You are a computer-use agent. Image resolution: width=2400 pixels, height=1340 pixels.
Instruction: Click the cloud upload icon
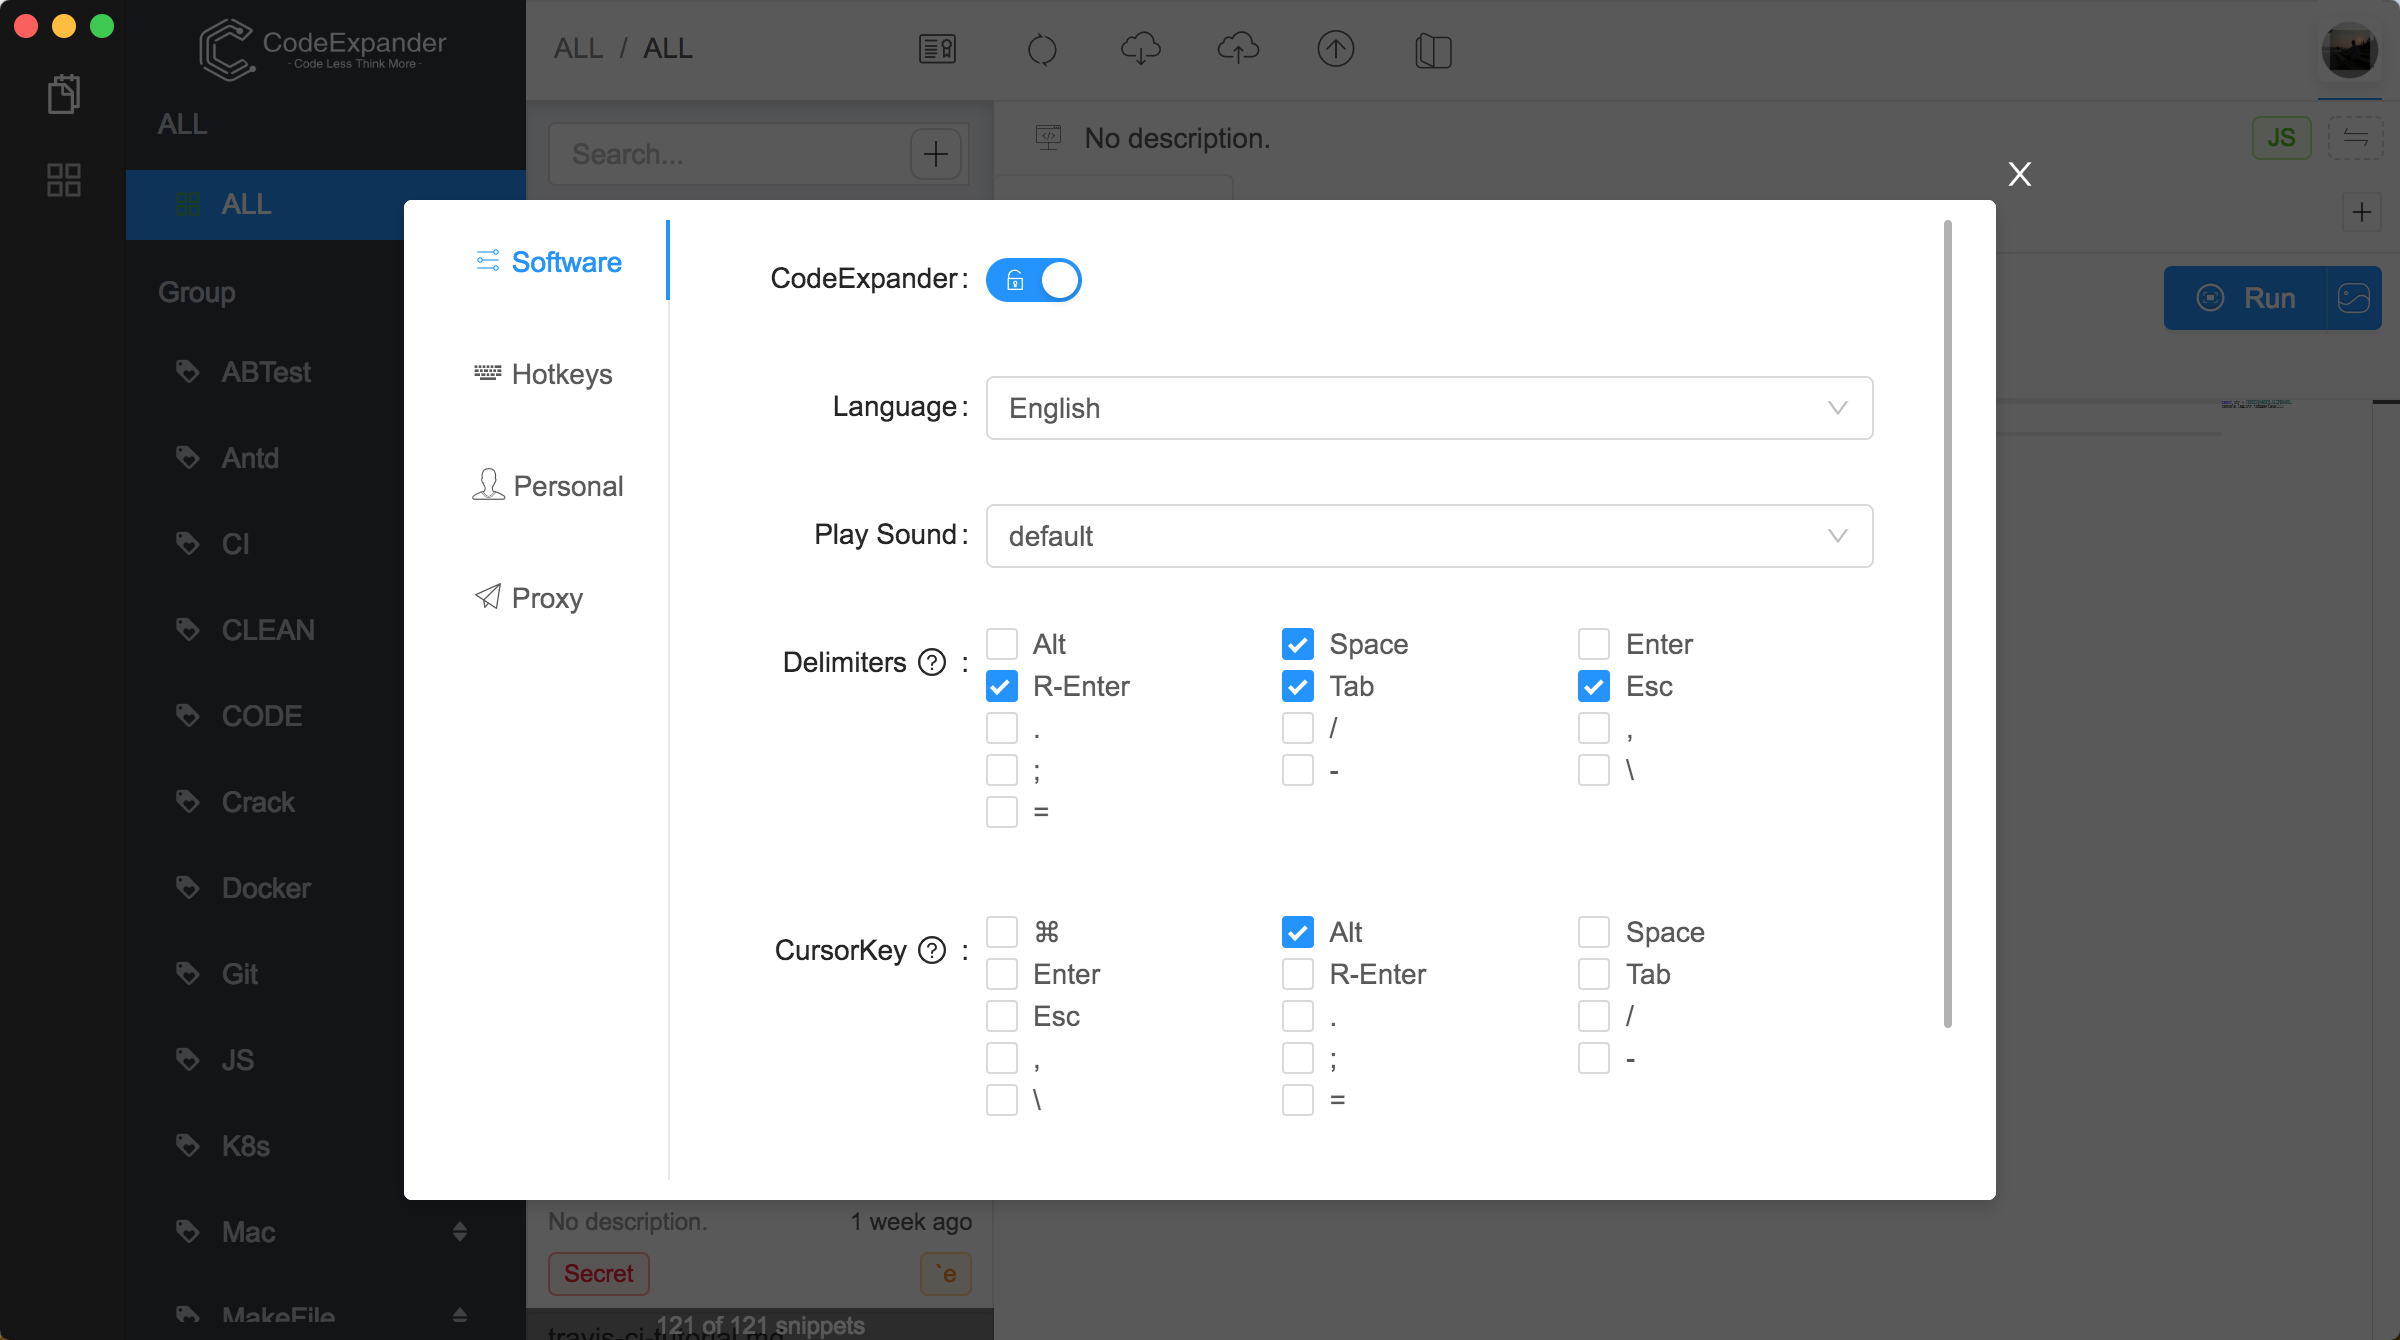point(1237,49)
